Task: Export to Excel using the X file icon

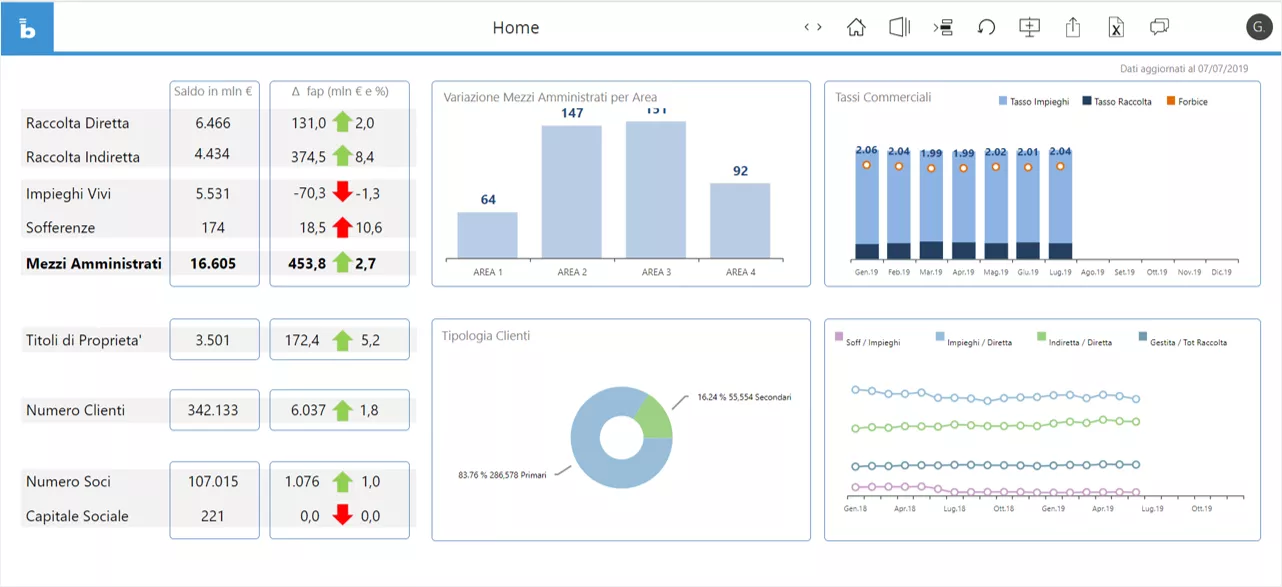Action: click(1116, 27)
